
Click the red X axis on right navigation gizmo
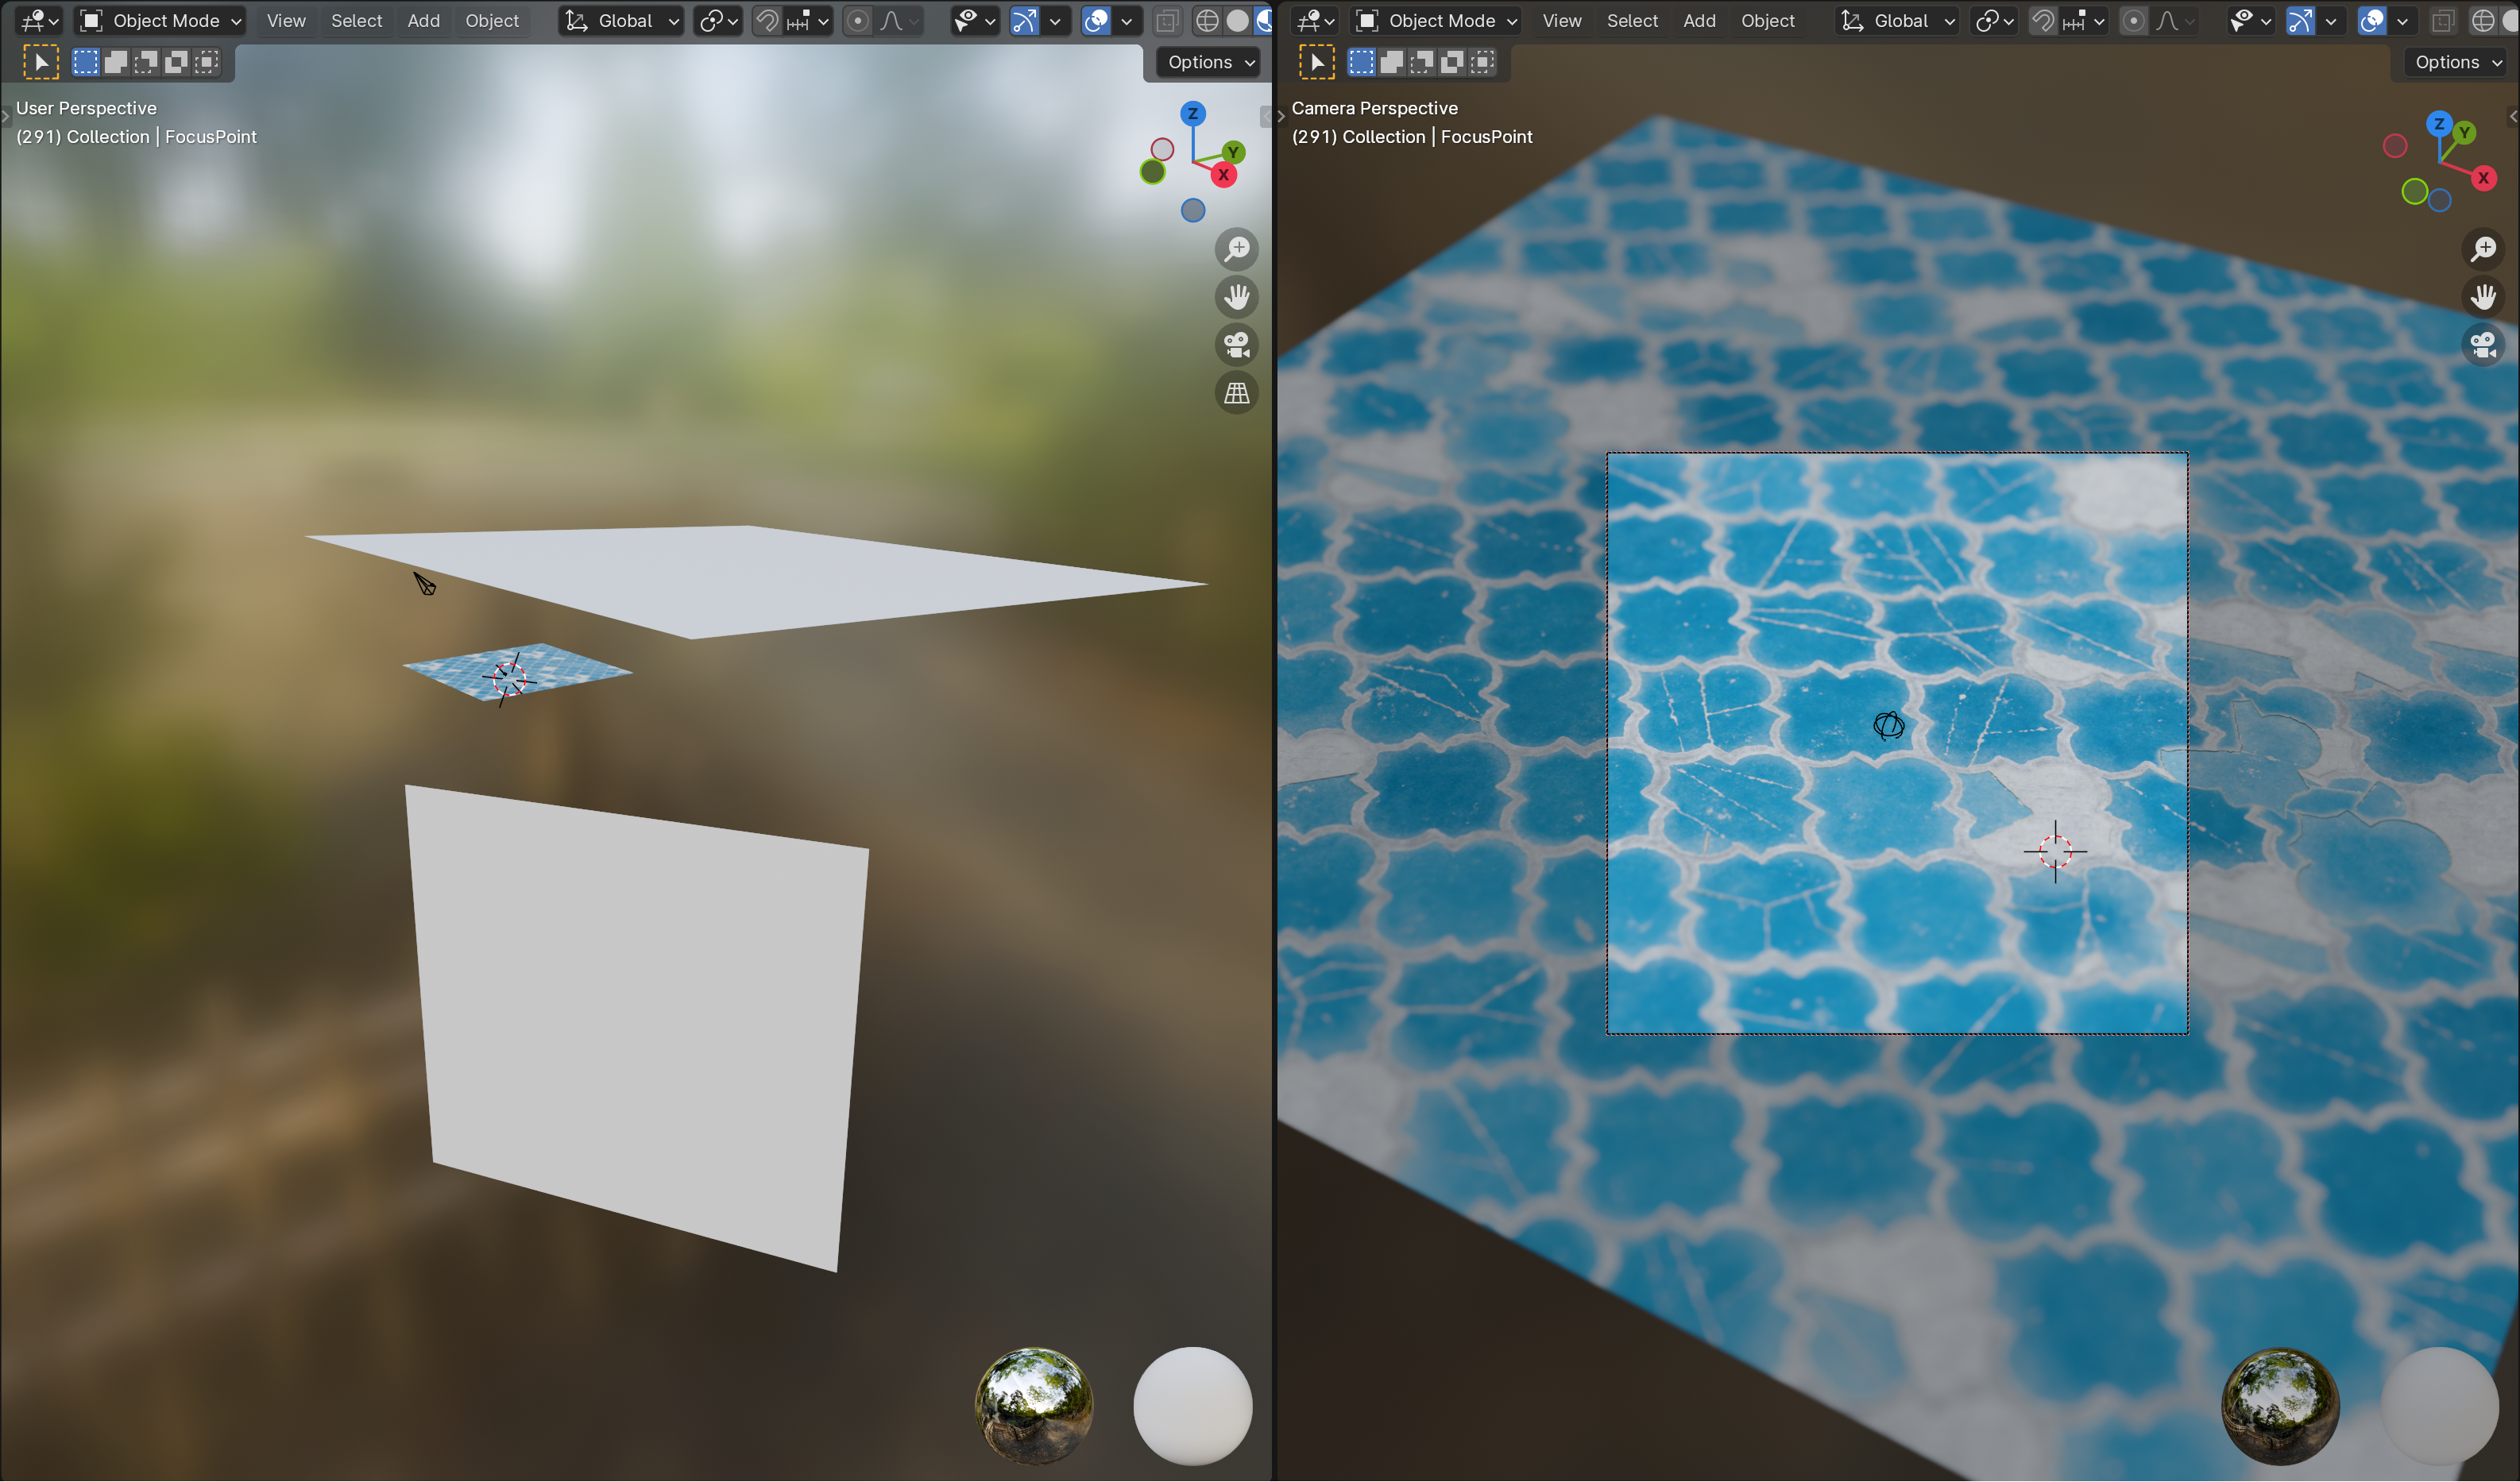pos(2483,178)
